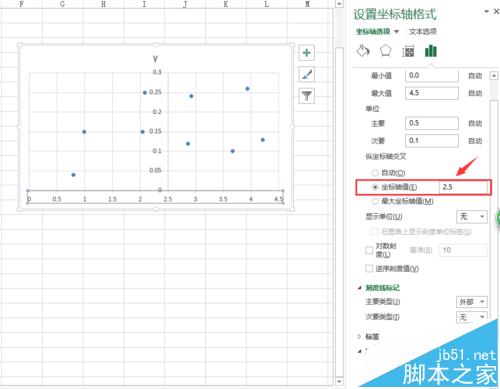This screenshot has width=500, height=389.
Task: Expand the 标签 section
Action: point(359,337)
